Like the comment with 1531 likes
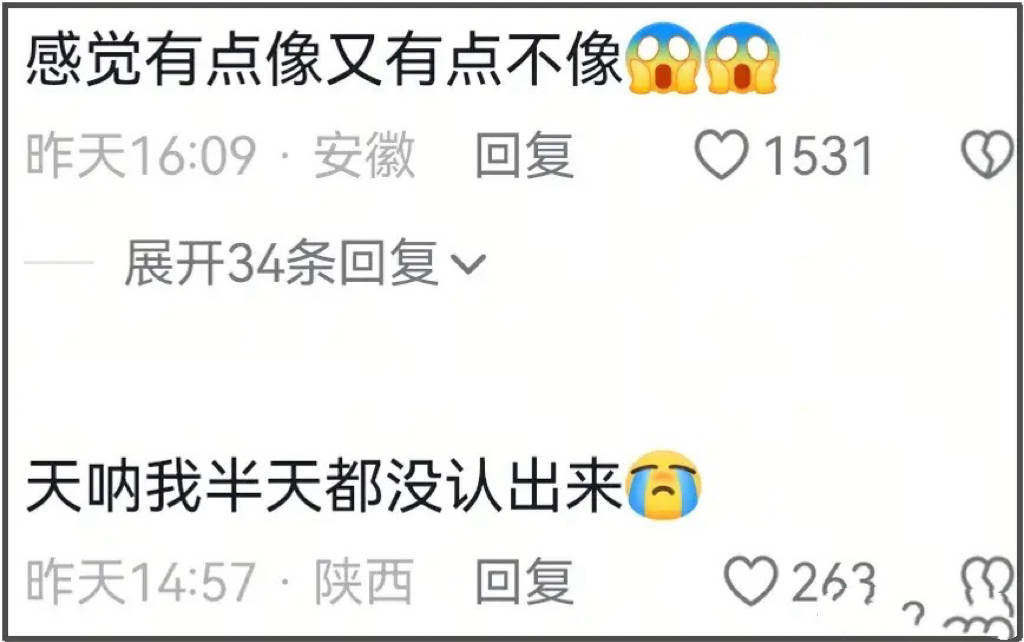 (x=721, y=154)
